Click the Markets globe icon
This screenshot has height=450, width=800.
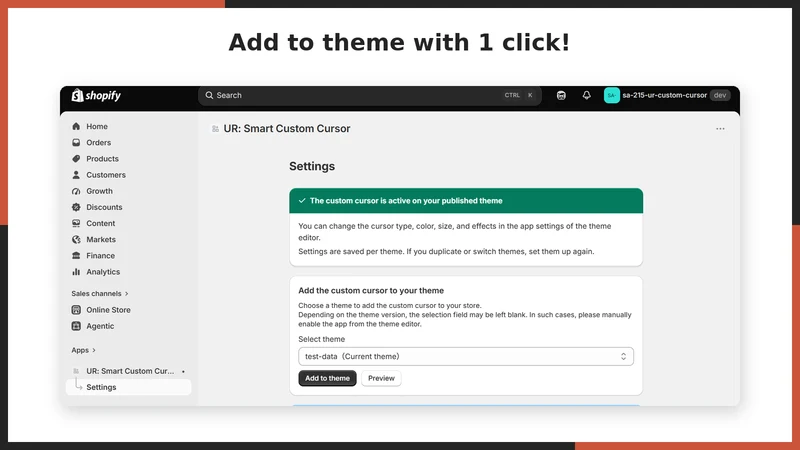[x=76, y=239]
